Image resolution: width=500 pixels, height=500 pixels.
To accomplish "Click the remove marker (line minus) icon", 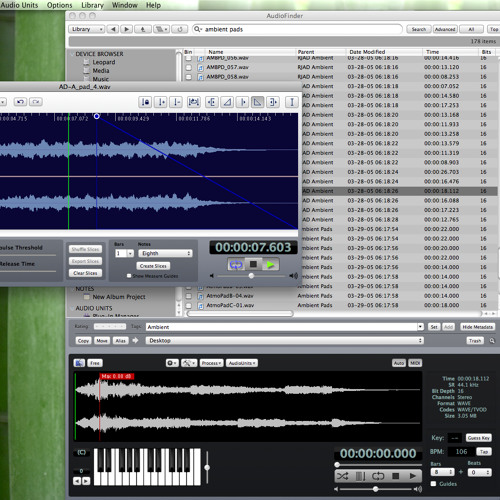I will coord(177,102).
